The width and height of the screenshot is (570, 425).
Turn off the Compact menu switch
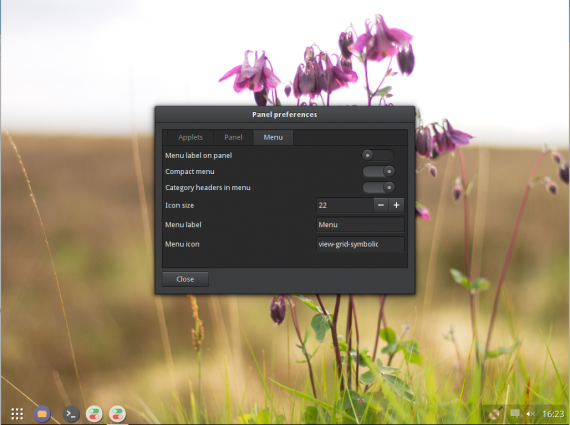click(x=378, y=171)
